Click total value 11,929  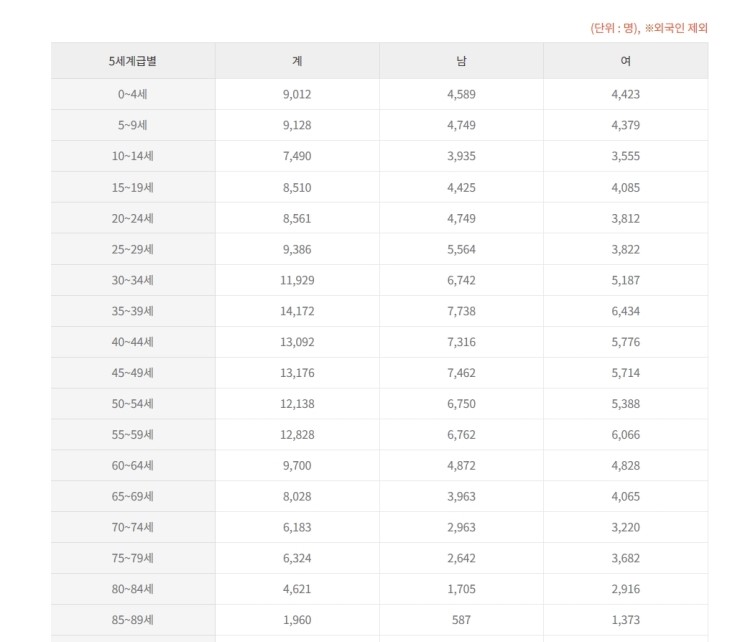tap(297, 280)
